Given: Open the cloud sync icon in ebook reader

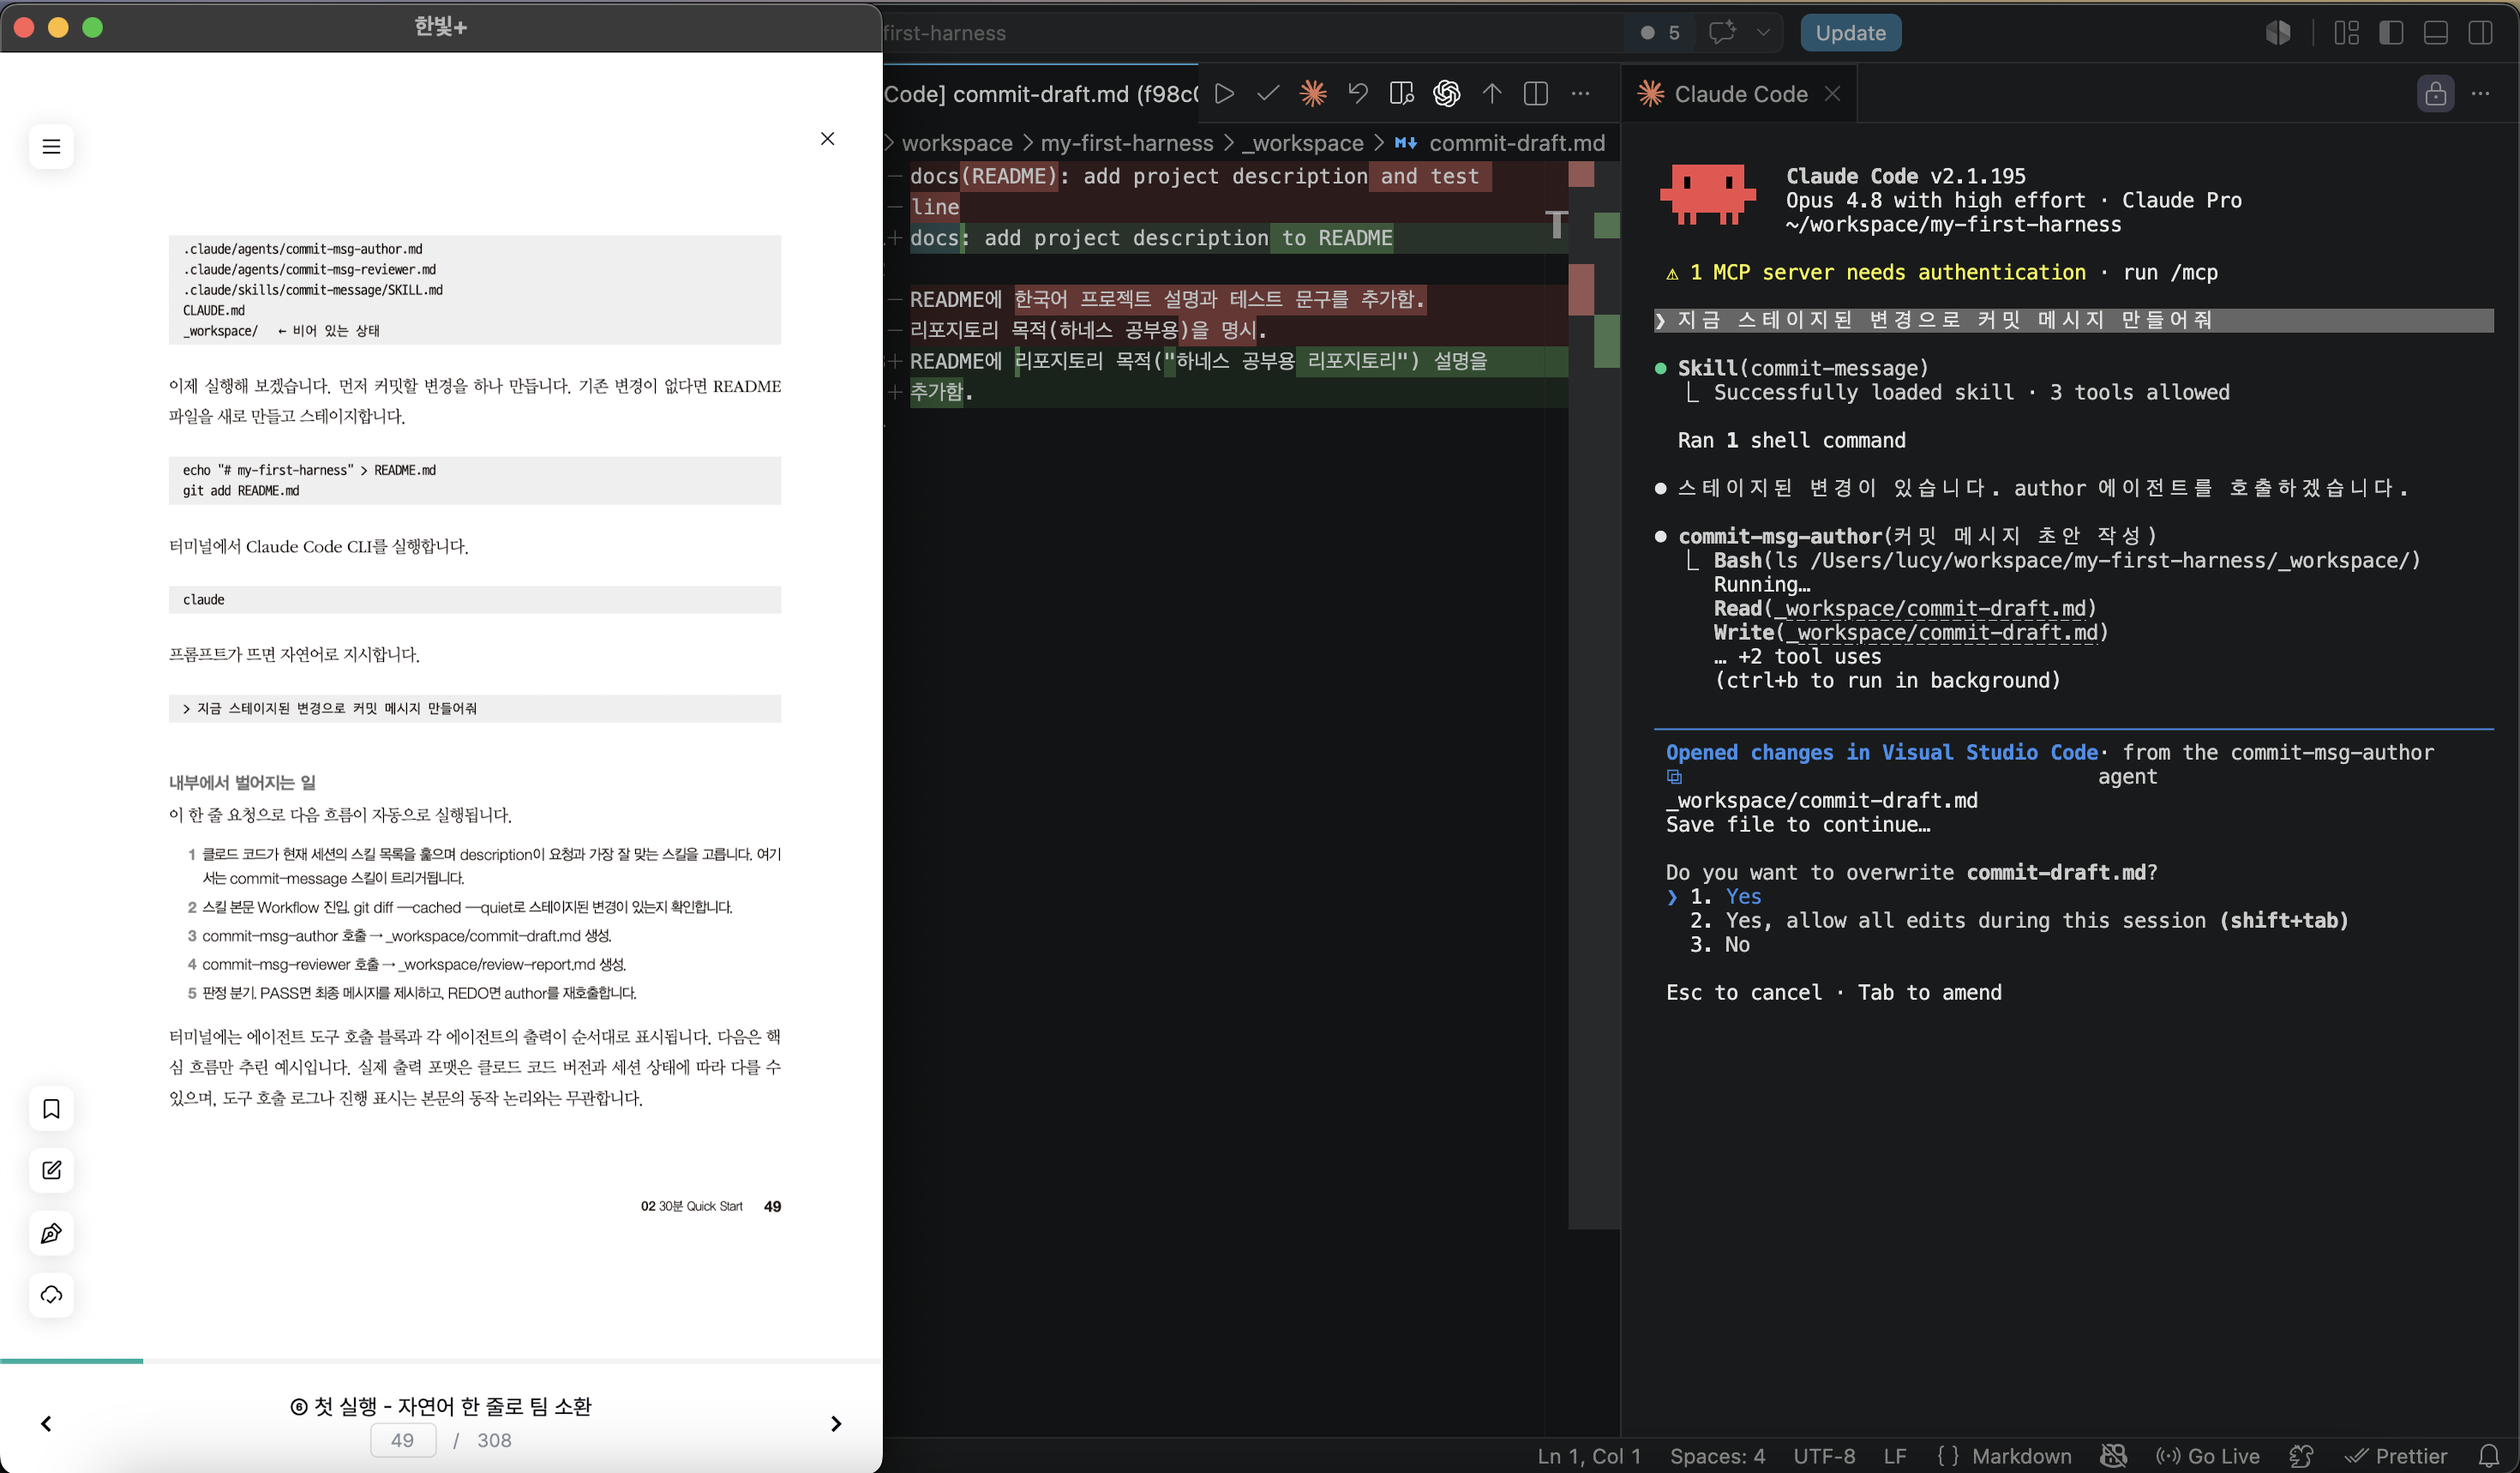Looking at the screenshot, I should [51, 1294].
